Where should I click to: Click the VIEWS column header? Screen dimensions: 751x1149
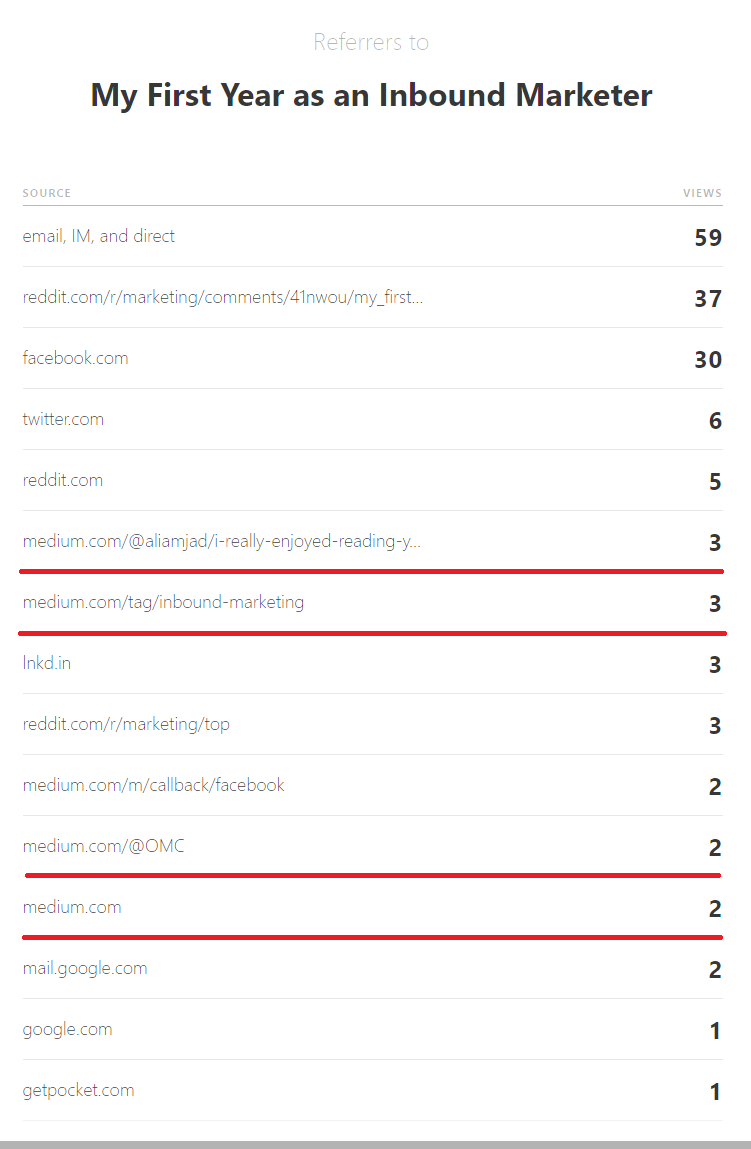point(703,193)
